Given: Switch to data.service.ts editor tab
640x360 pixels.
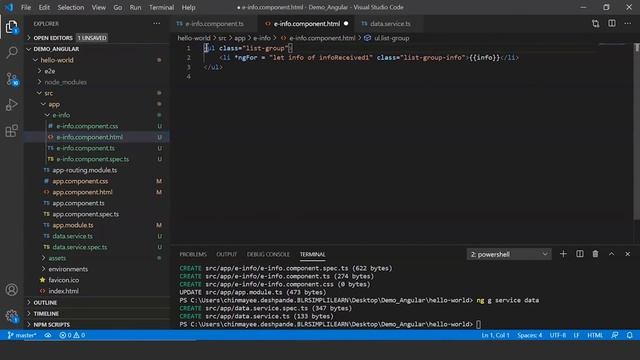Looking at the screenshot, I should 389,24.
